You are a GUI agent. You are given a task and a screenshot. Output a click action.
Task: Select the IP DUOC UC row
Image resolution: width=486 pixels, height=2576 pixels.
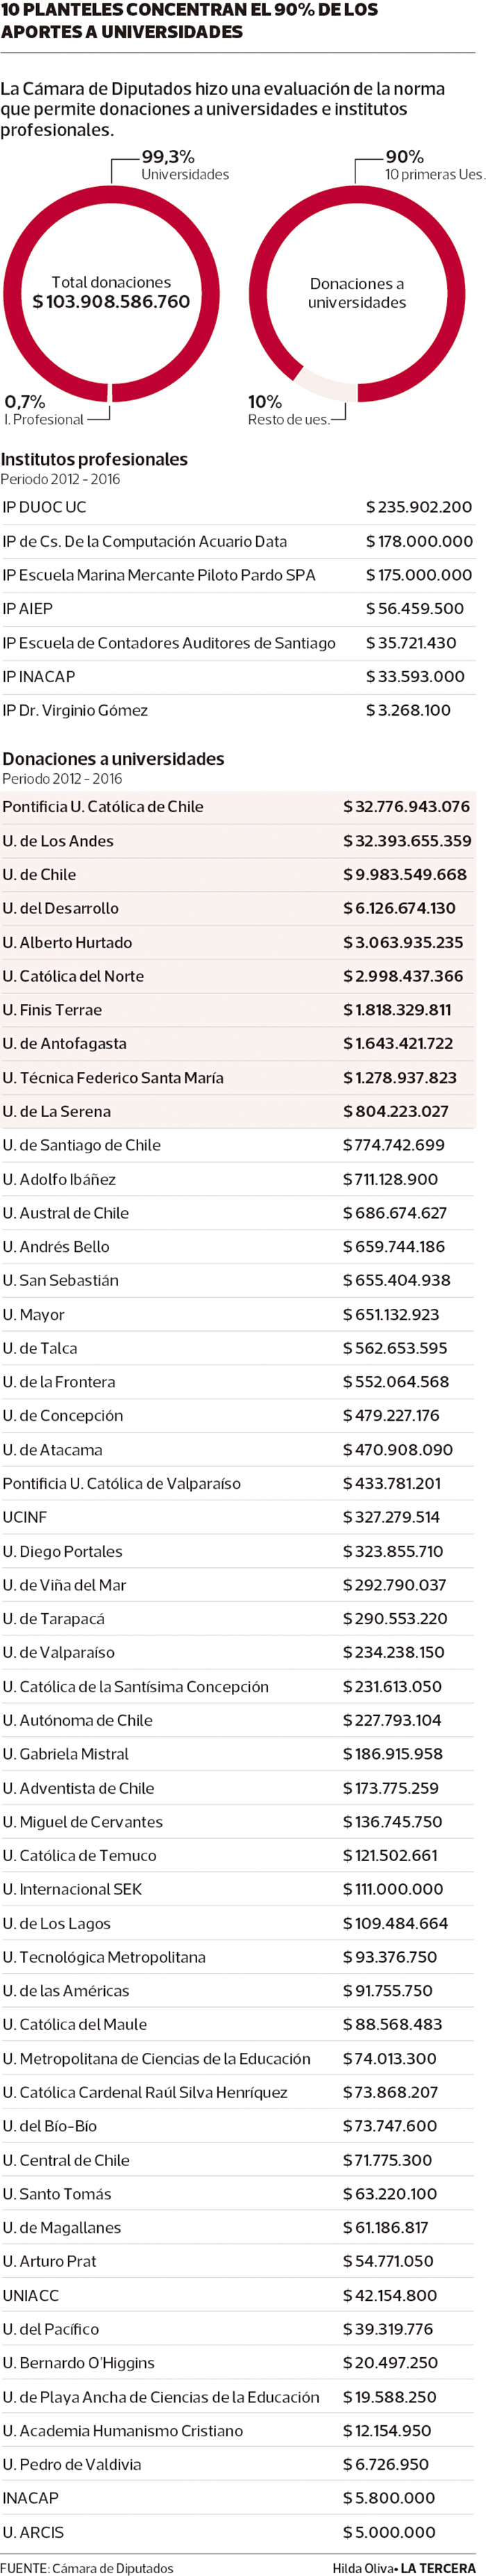(237, 507)
